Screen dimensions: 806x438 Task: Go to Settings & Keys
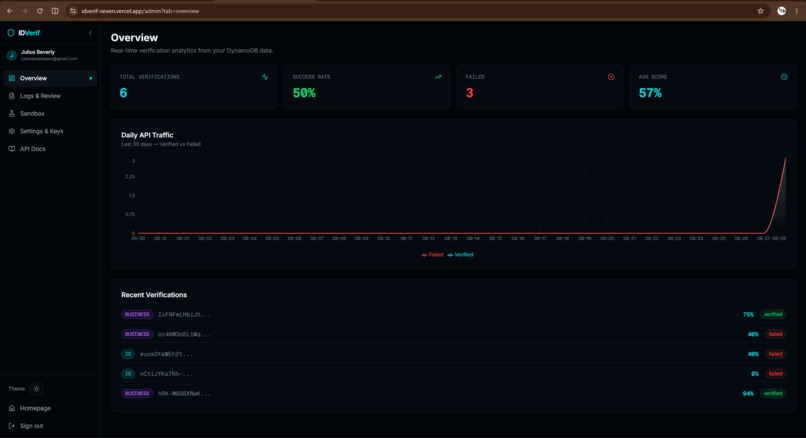coord(50,131)
